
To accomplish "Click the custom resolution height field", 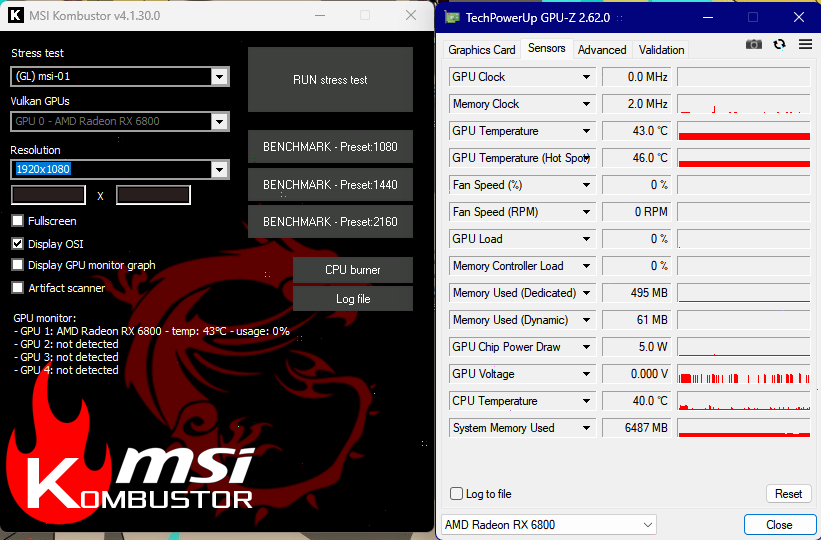I will (x=153, y=195).
